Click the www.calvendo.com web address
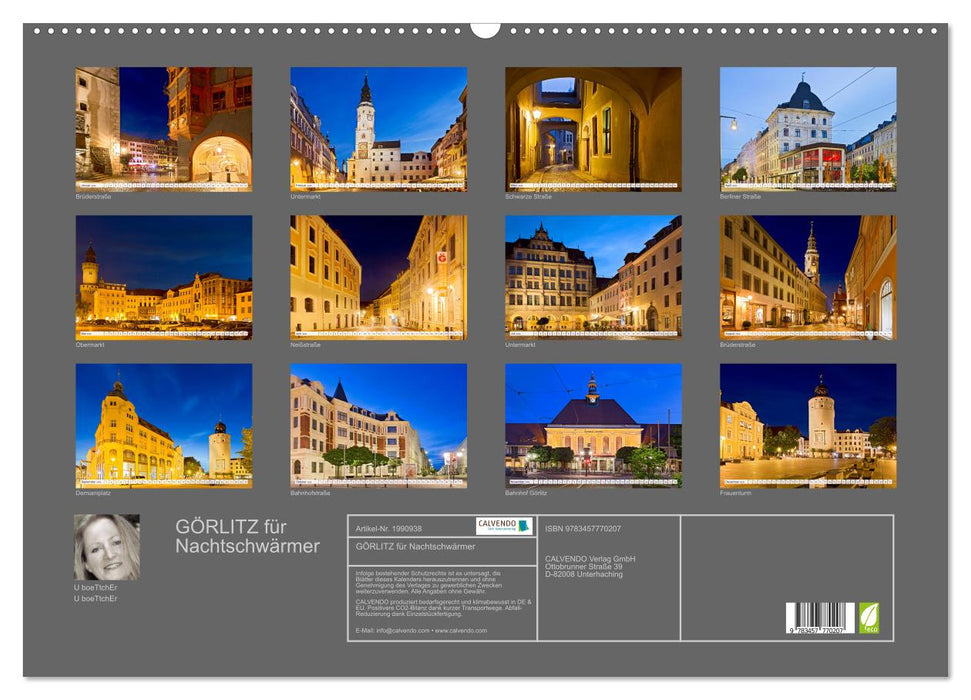 [x=461, y=631]
